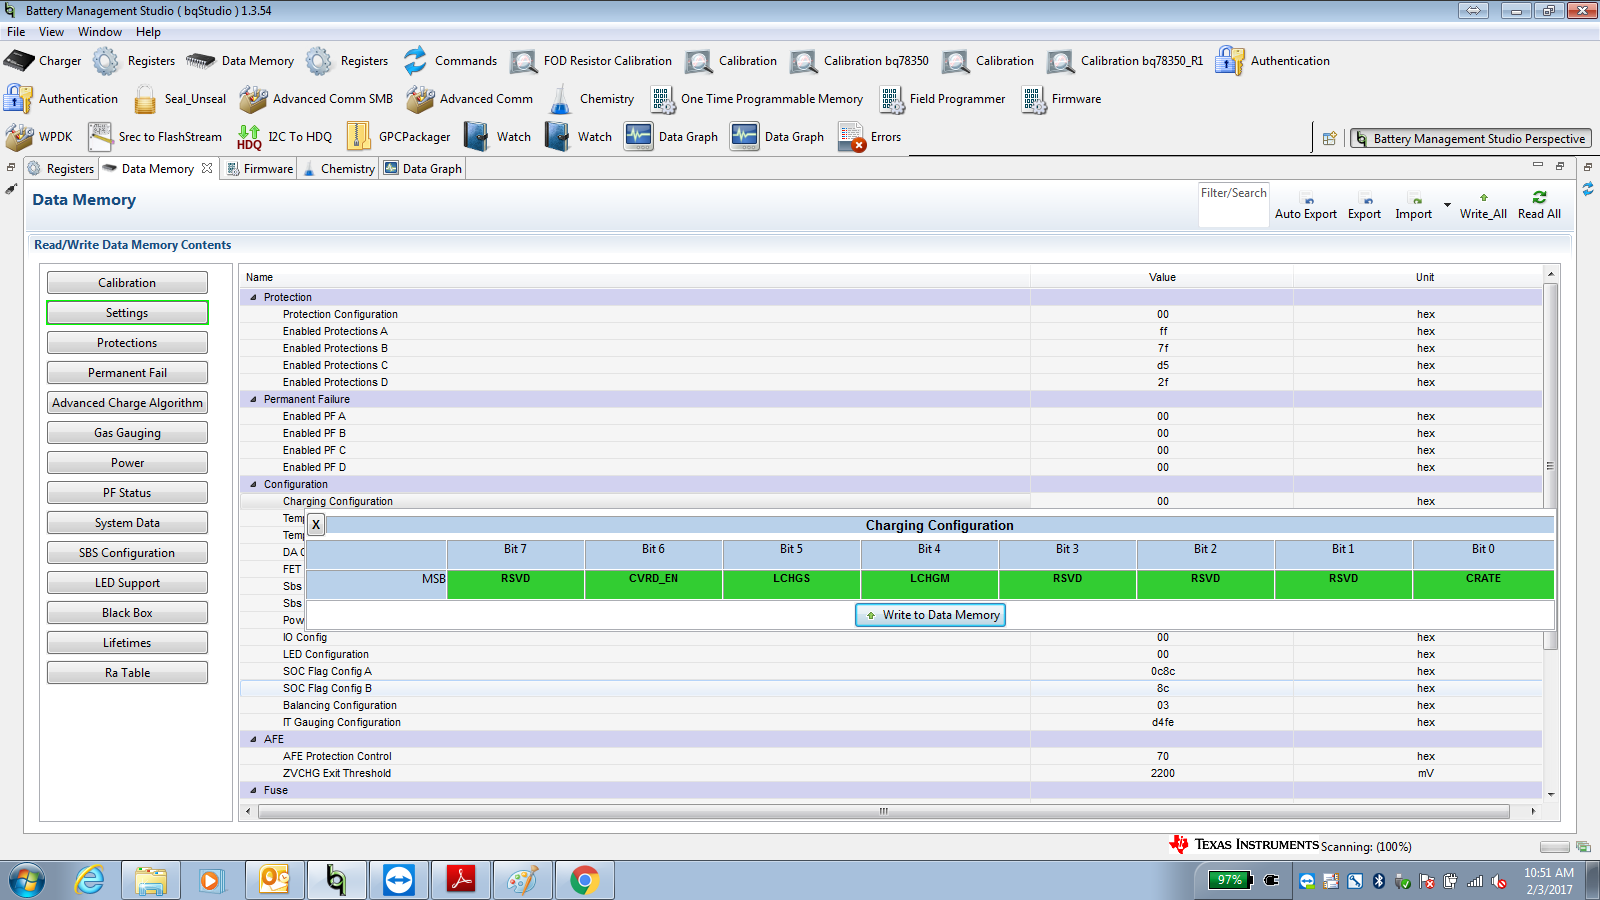Image resolution: width=1600 pixels, height=900 pixels.
Task: Select Battery Management Studio Perspective button
Action: [1471, 139]
